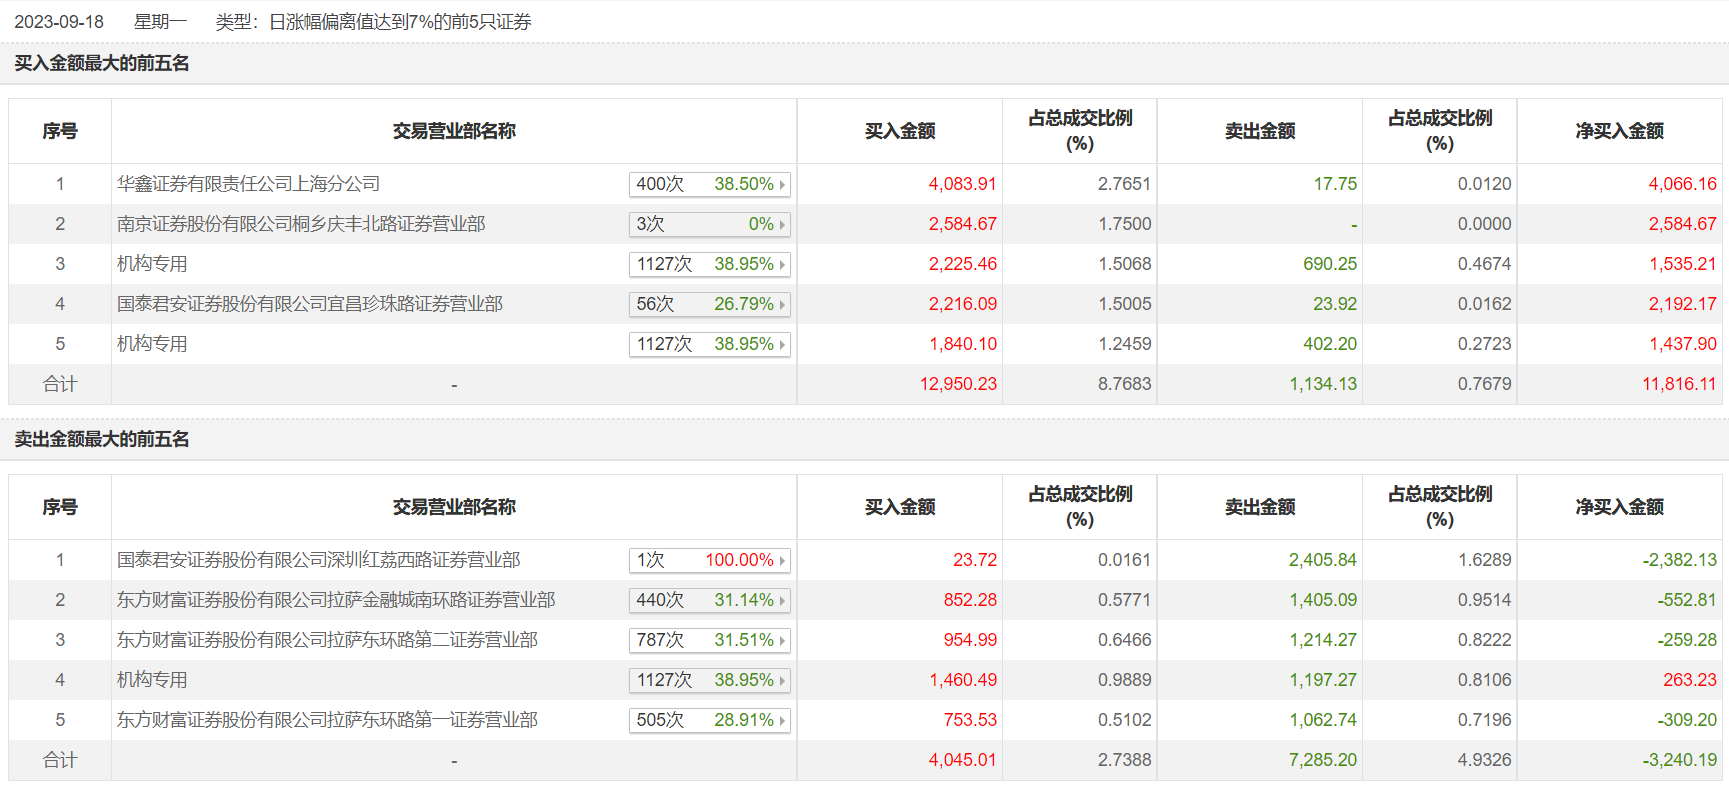Expand 1127次 badge in the 1,460.49 row
Screen dimensions: 1729x786
tap(710, 680)
